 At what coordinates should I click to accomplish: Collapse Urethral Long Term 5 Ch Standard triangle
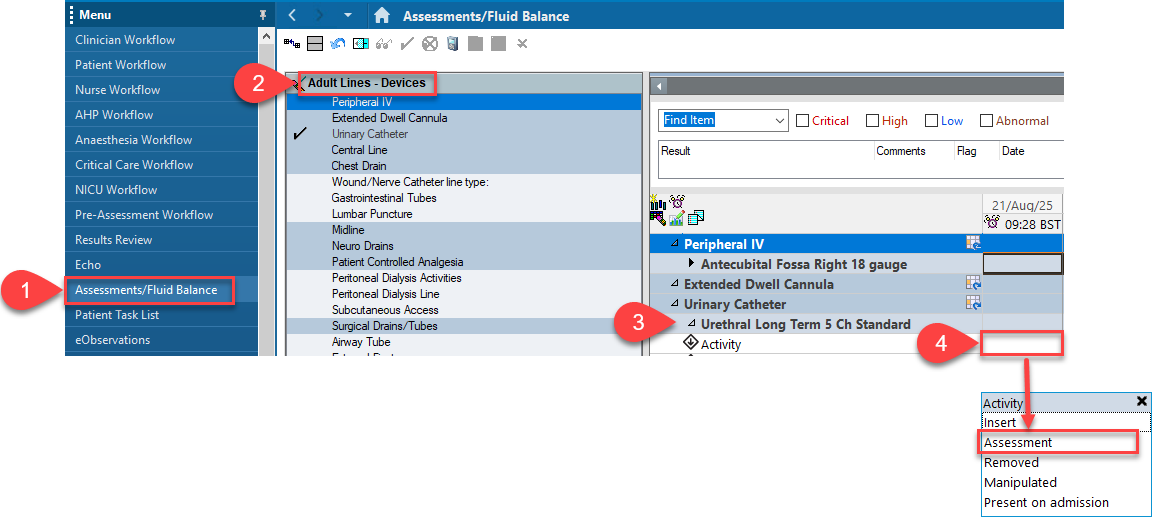(691, 323)
